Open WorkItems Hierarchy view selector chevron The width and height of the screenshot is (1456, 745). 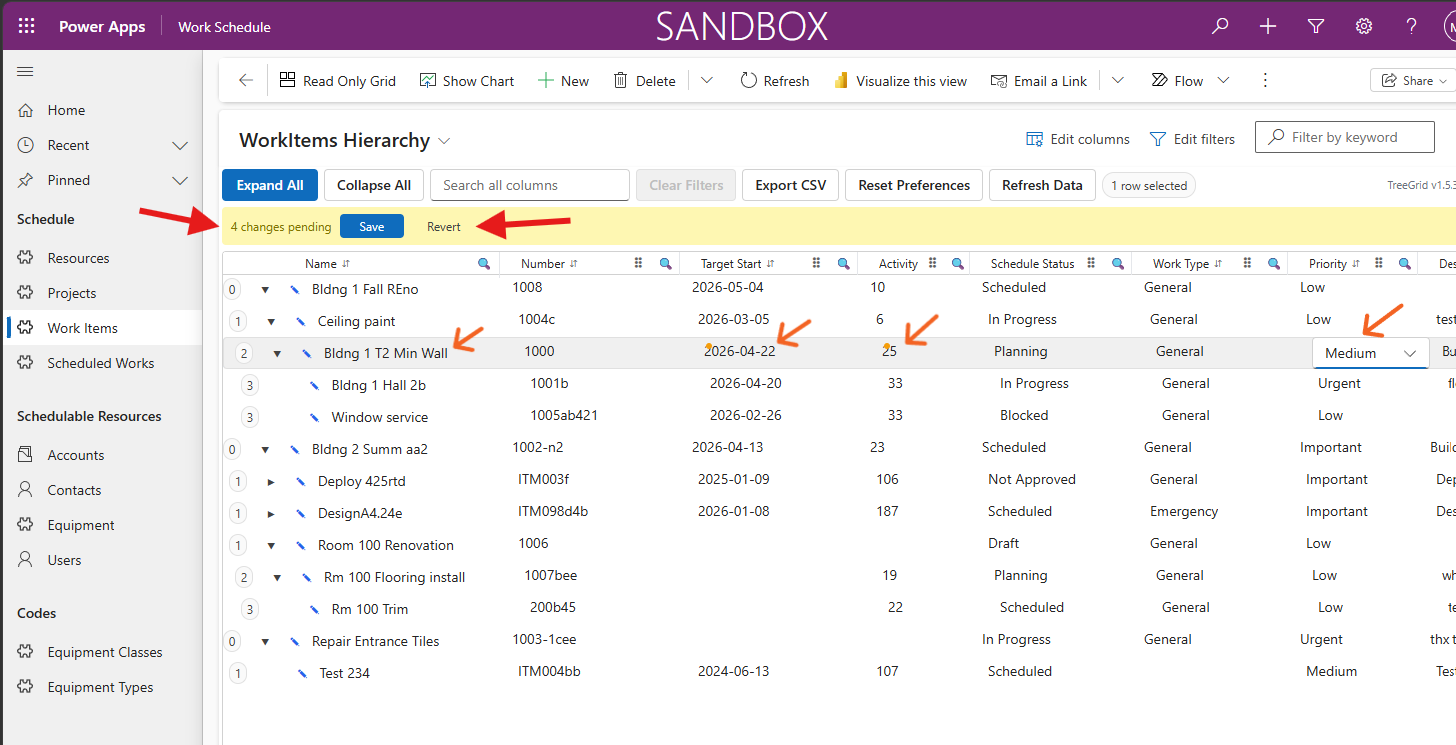coord(445,141)
